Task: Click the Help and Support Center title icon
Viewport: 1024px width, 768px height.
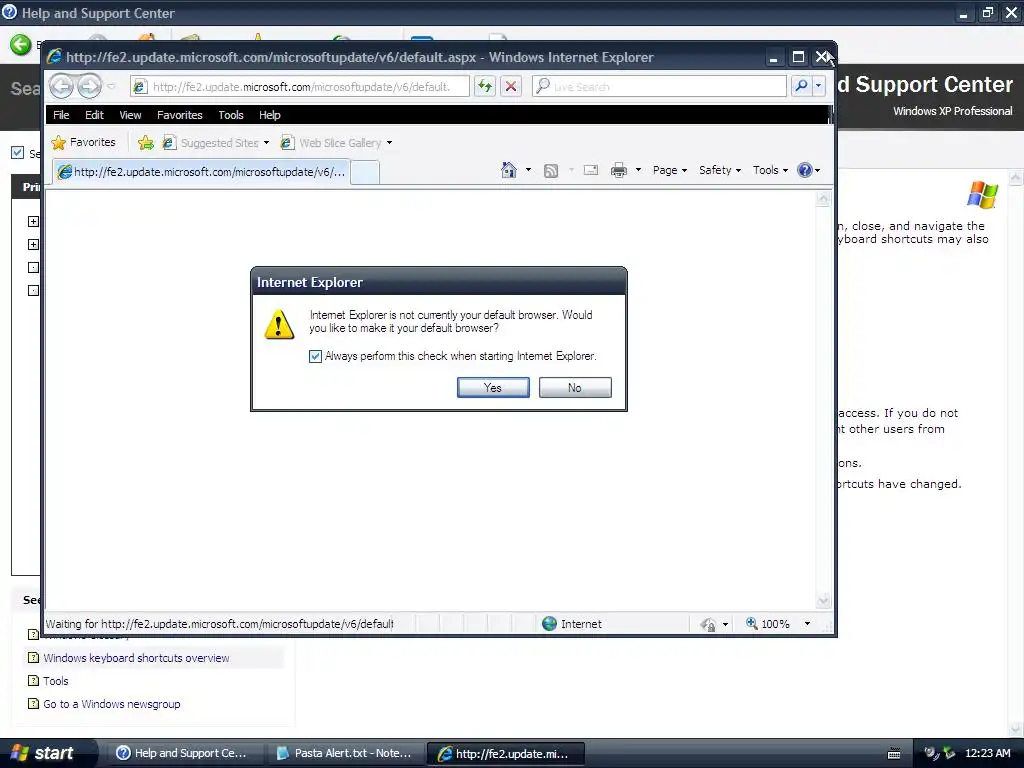Action: click(9, 12)
